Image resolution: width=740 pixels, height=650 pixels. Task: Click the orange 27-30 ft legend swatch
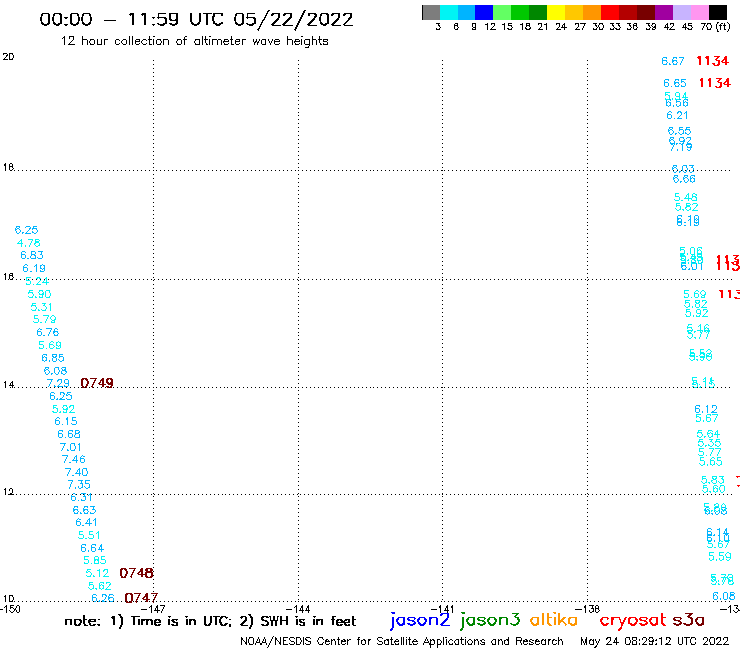(592, 12)
